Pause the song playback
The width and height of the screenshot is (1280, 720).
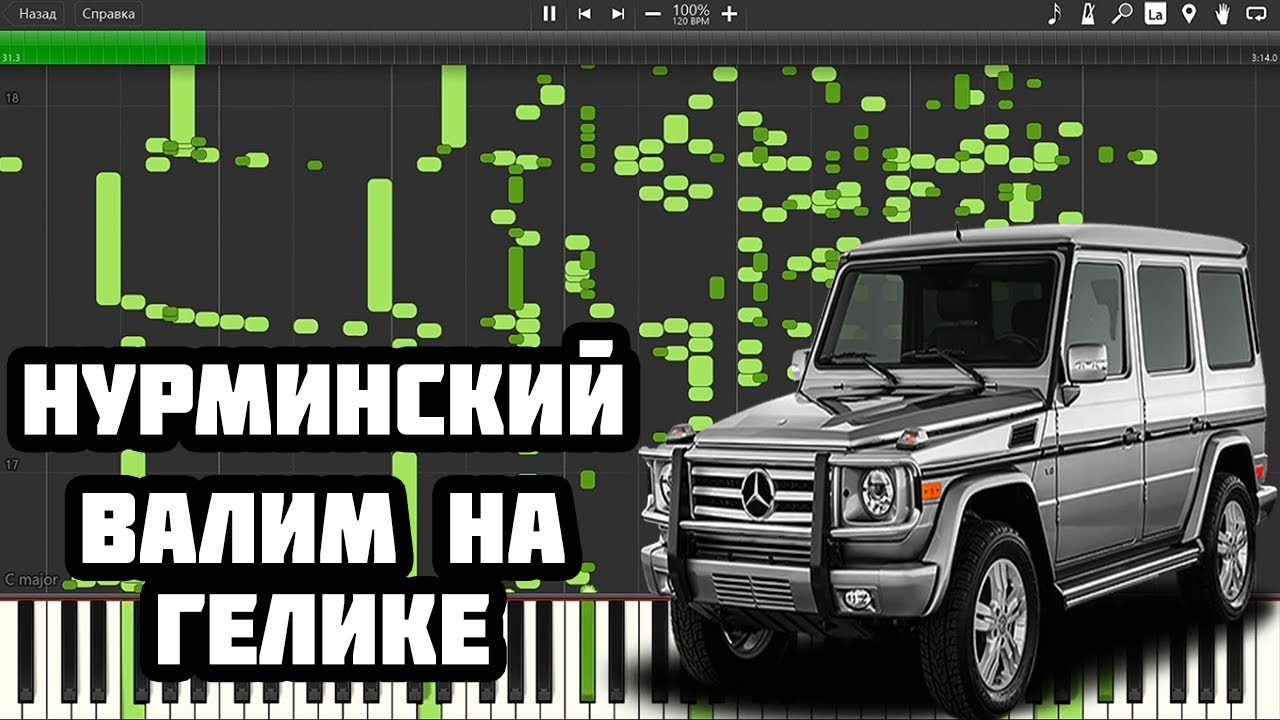tap(549, 14)
